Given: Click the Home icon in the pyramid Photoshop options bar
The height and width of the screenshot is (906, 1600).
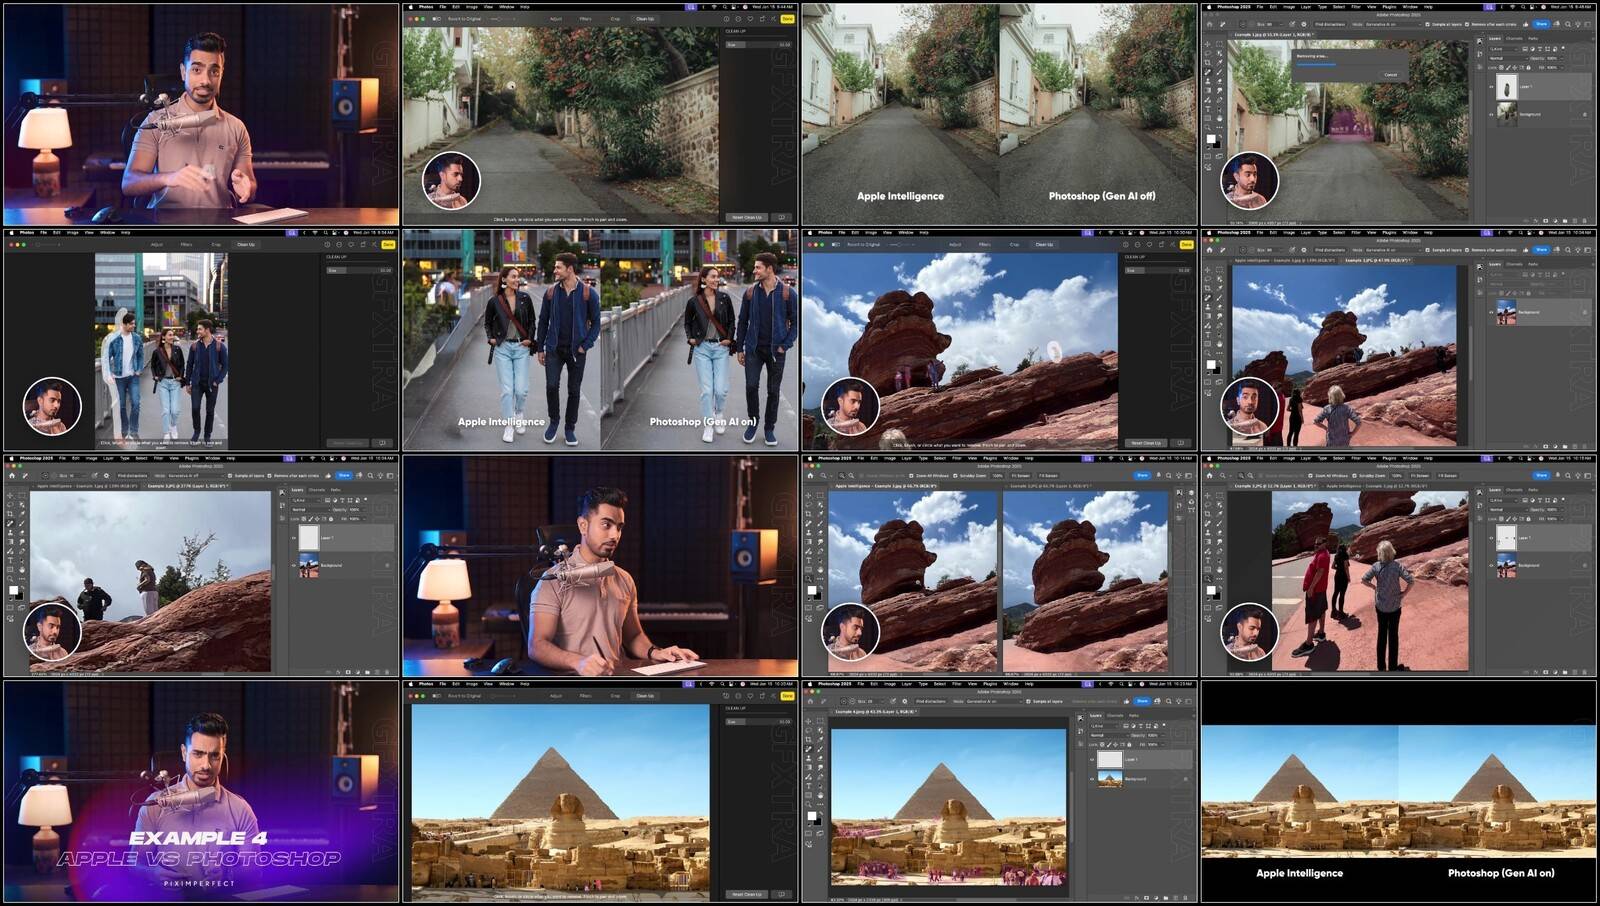Looking at the screenshot, I should [x=809, y=701].
